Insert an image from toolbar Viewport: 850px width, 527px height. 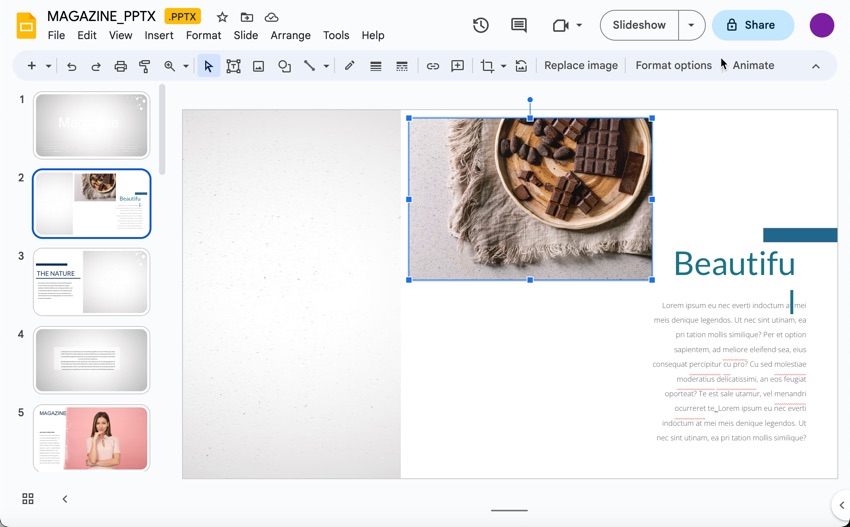tap(259, 66)
